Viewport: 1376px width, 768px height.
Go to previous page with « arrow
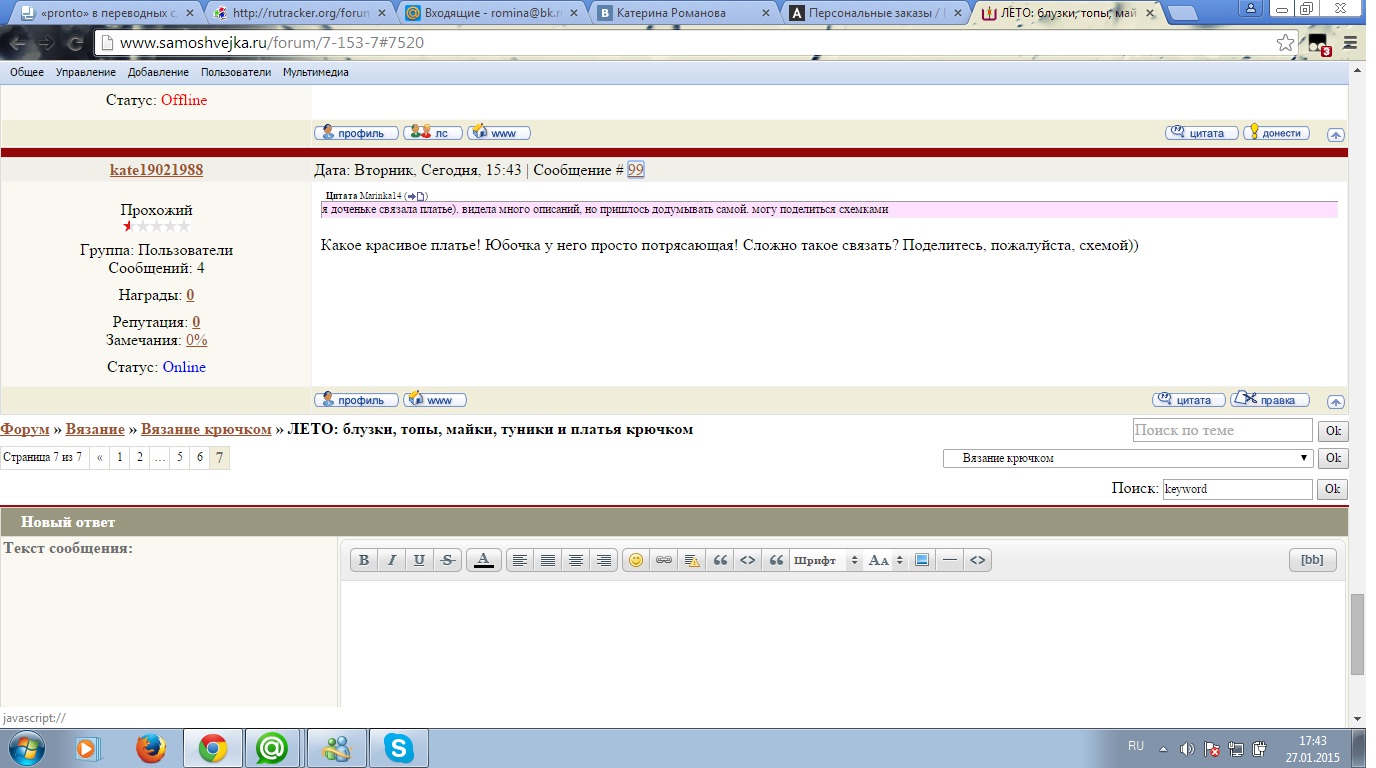coord(100,458)
